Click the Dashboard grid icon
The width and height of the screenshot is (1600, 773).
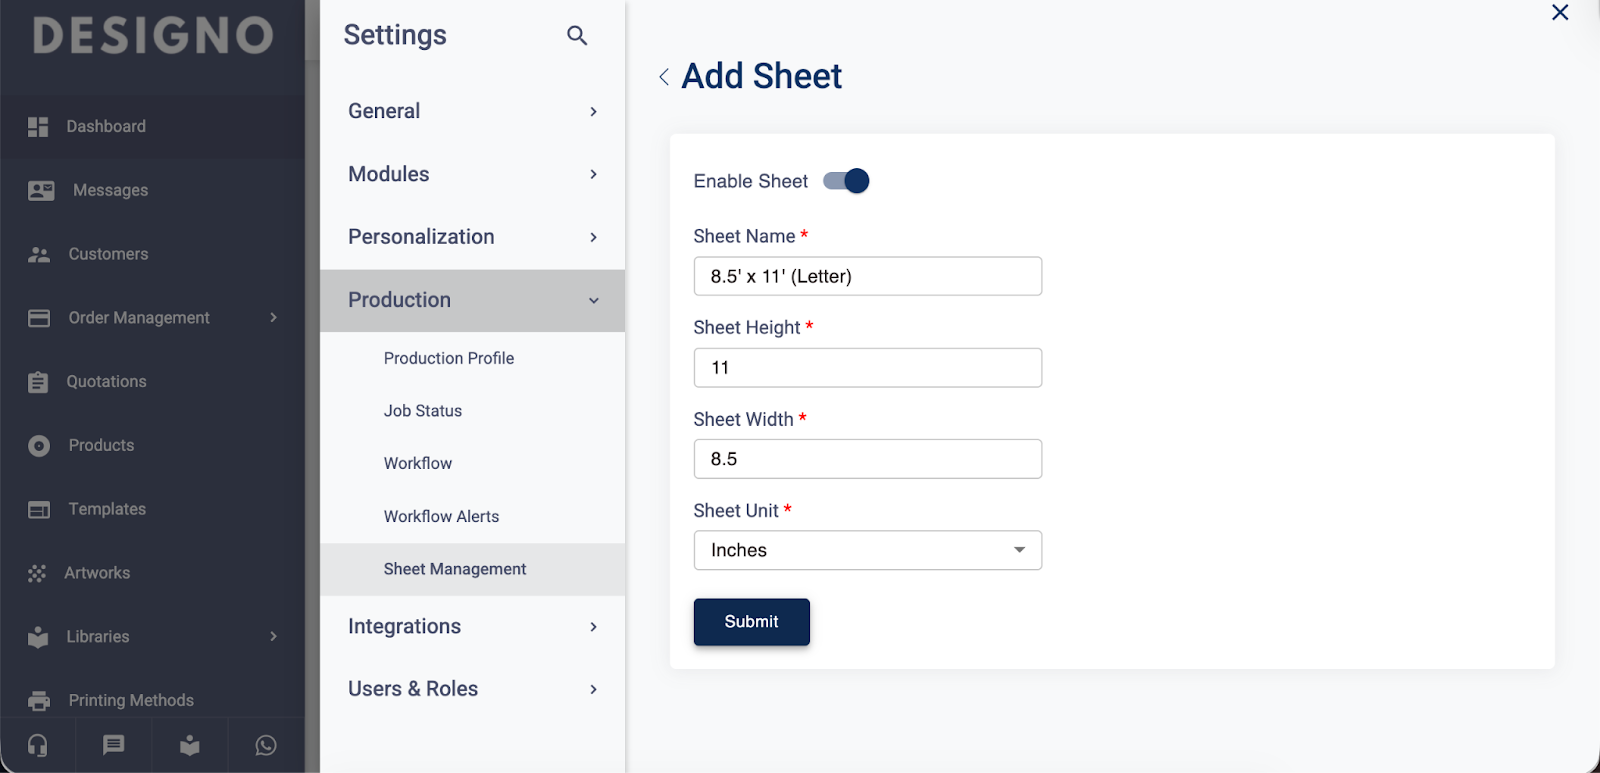click(x=38, y=127)
